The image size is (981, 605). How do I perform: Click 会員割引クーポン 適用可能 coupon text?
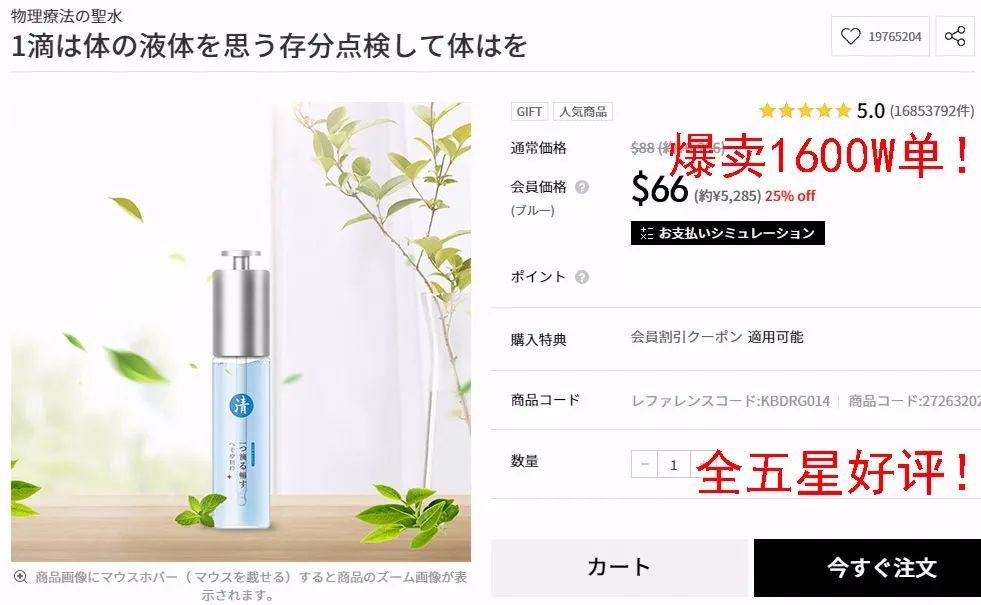pyautogui.click(x=717, y=337)
